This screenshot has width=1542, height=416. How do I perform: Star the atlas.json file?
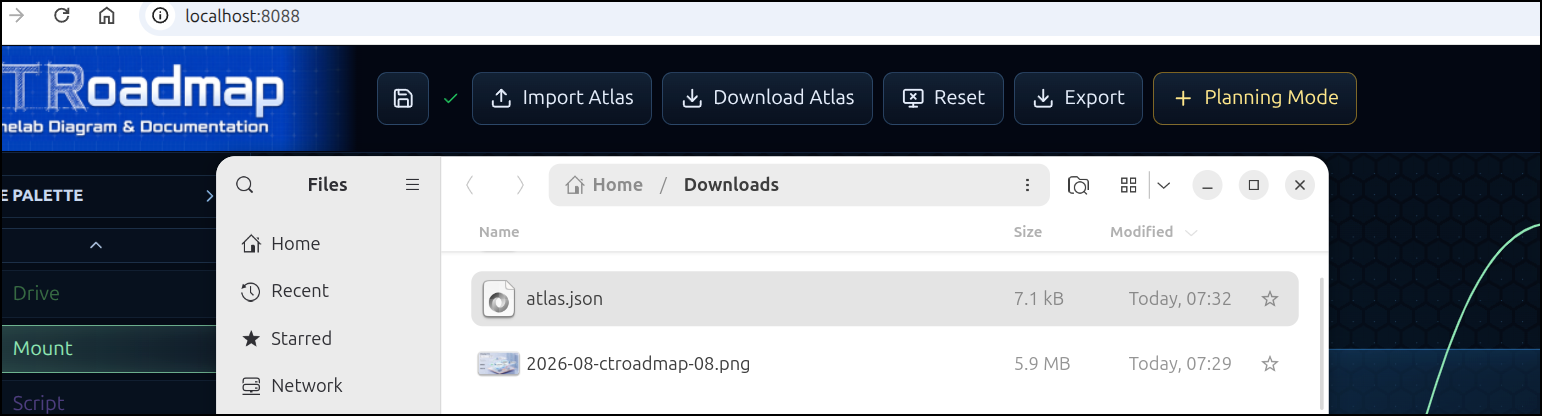pos(1270,299)
